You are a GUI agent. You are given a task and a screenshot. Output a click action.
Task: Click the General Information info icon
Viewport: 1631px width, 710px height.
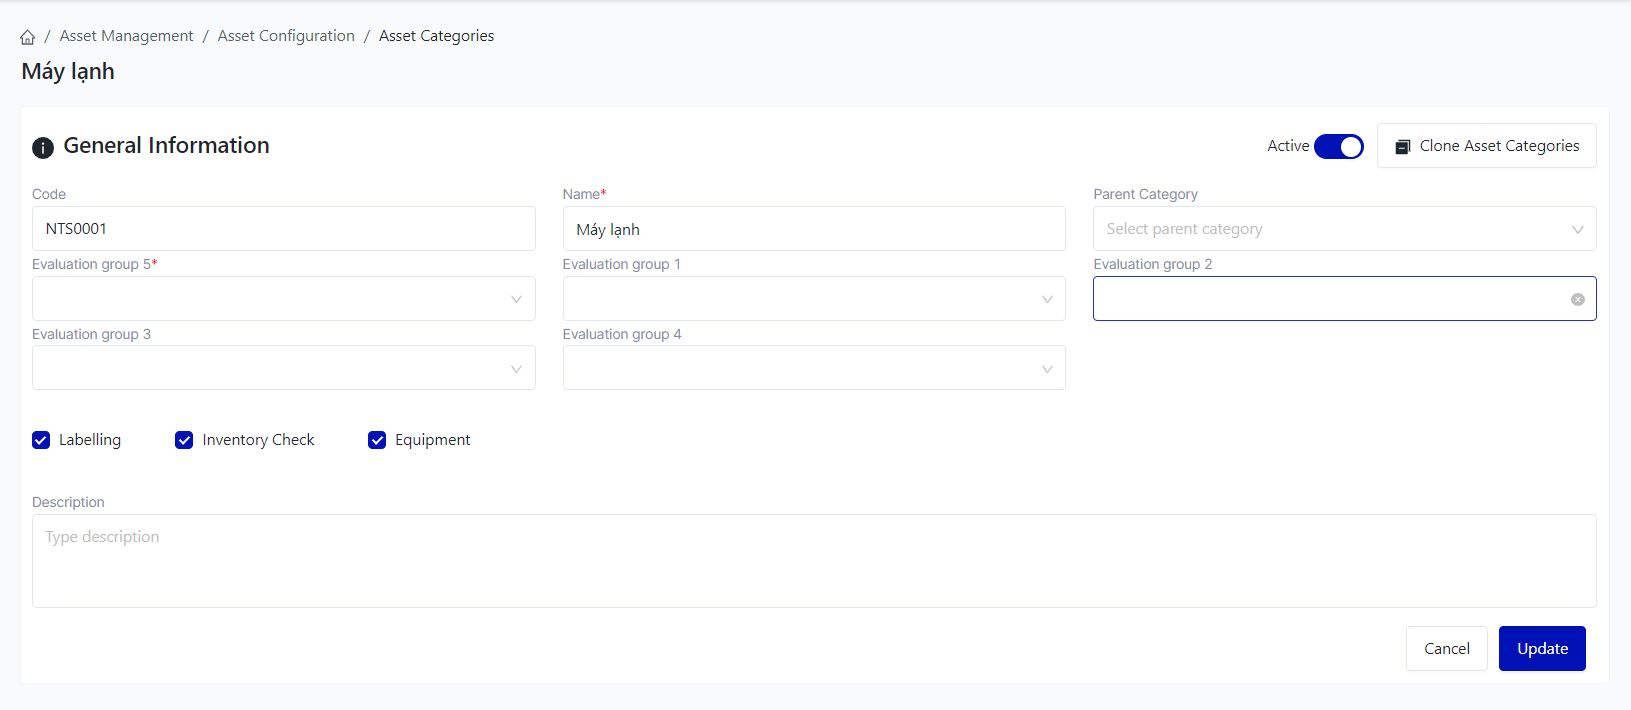(x=43, y=148)
